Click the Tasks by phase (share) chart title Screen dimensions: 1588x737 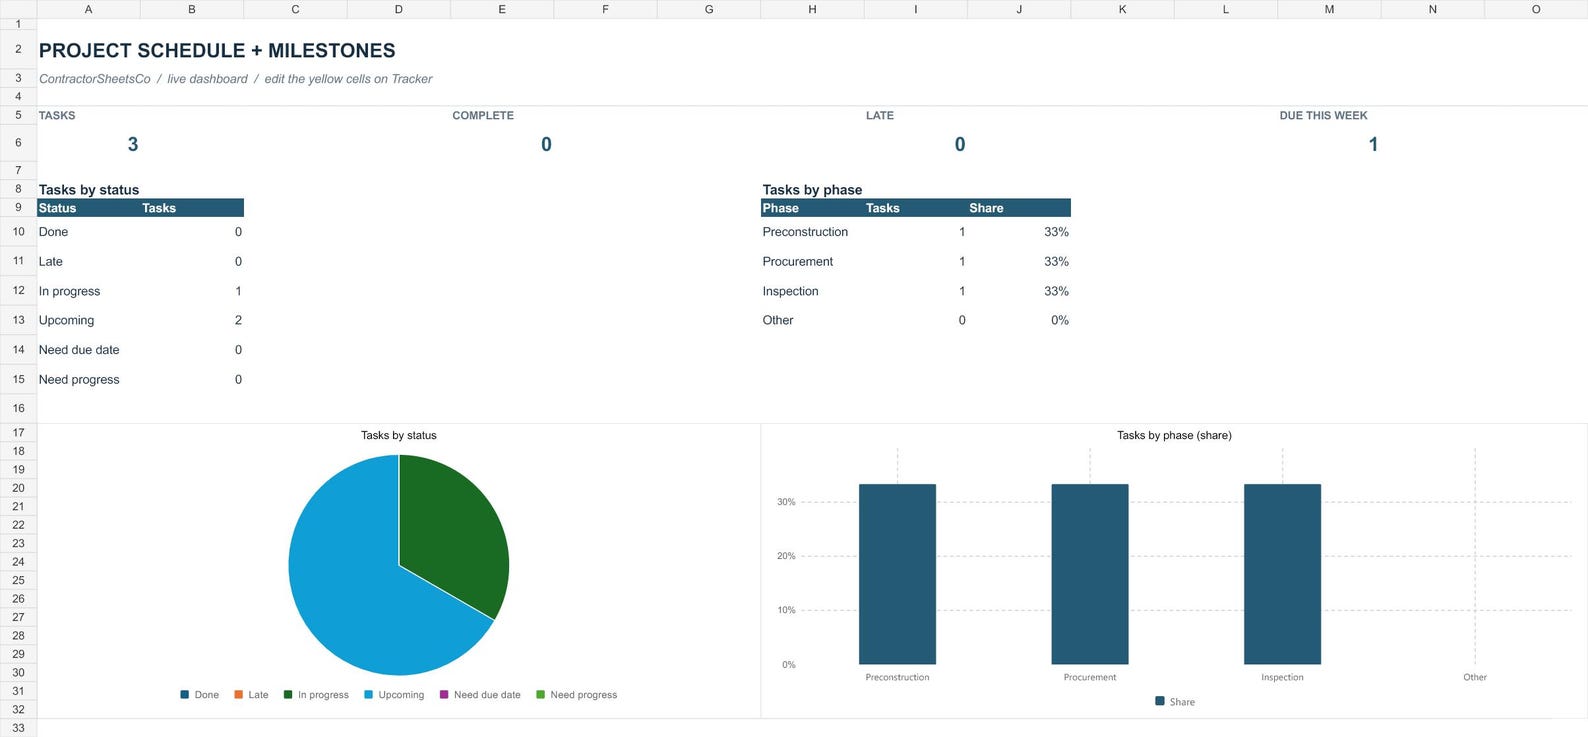[1174, 436]
